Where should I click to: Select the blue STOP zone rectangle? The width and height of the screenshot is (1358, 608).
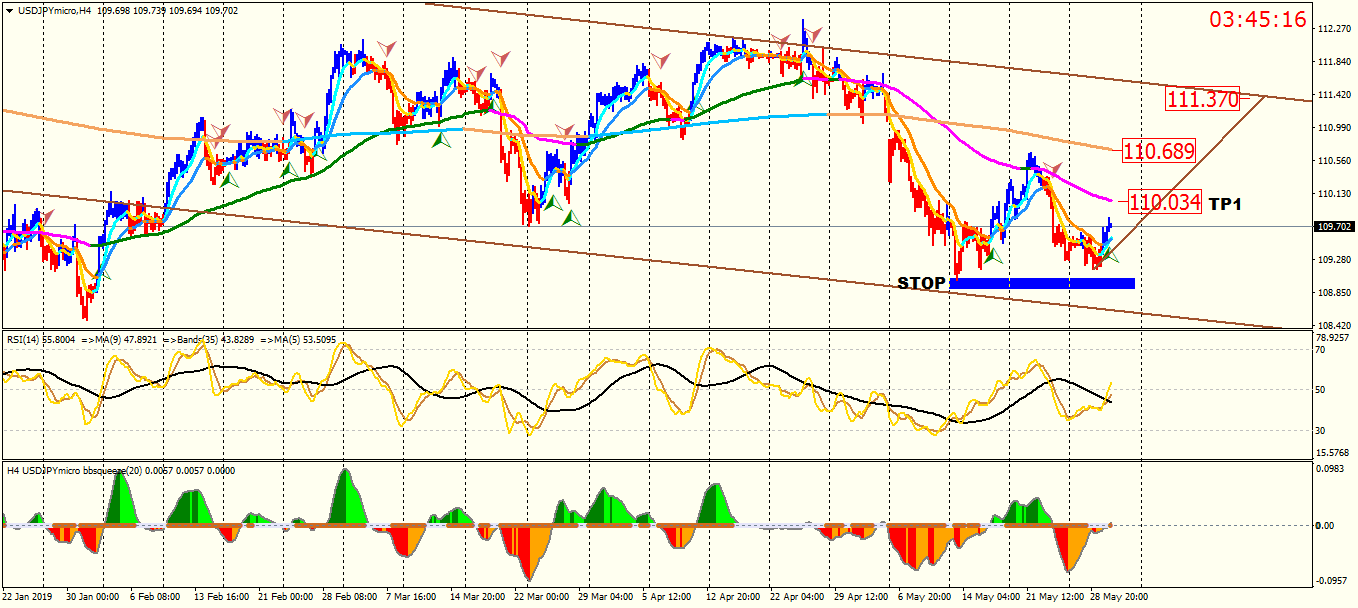click(1042, 283)
